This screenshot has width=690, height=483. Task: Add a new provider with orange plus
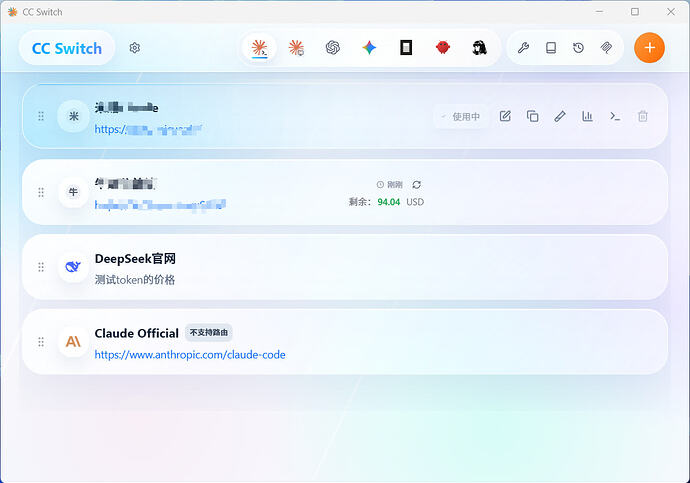click(649, 48)
